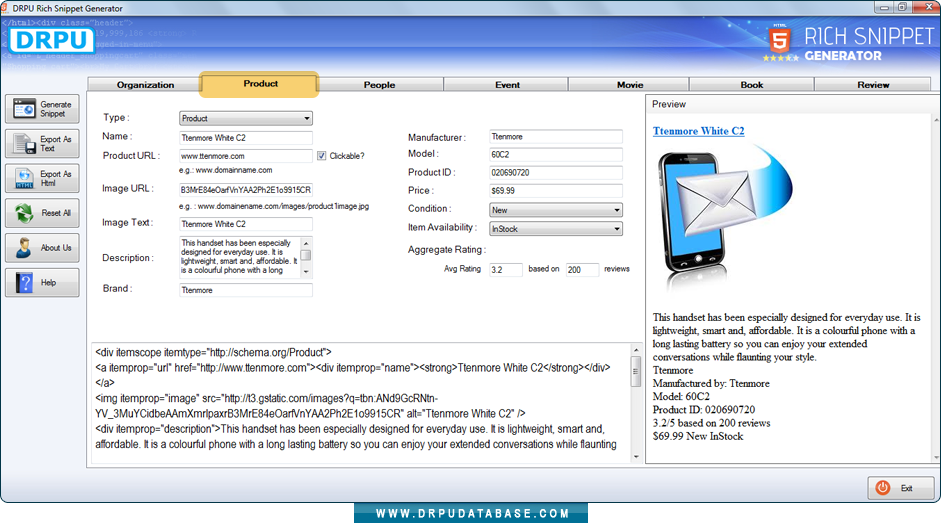941x523 pixels.
Task: Click the Avg Rating field
Action: [x=505, y=270]
